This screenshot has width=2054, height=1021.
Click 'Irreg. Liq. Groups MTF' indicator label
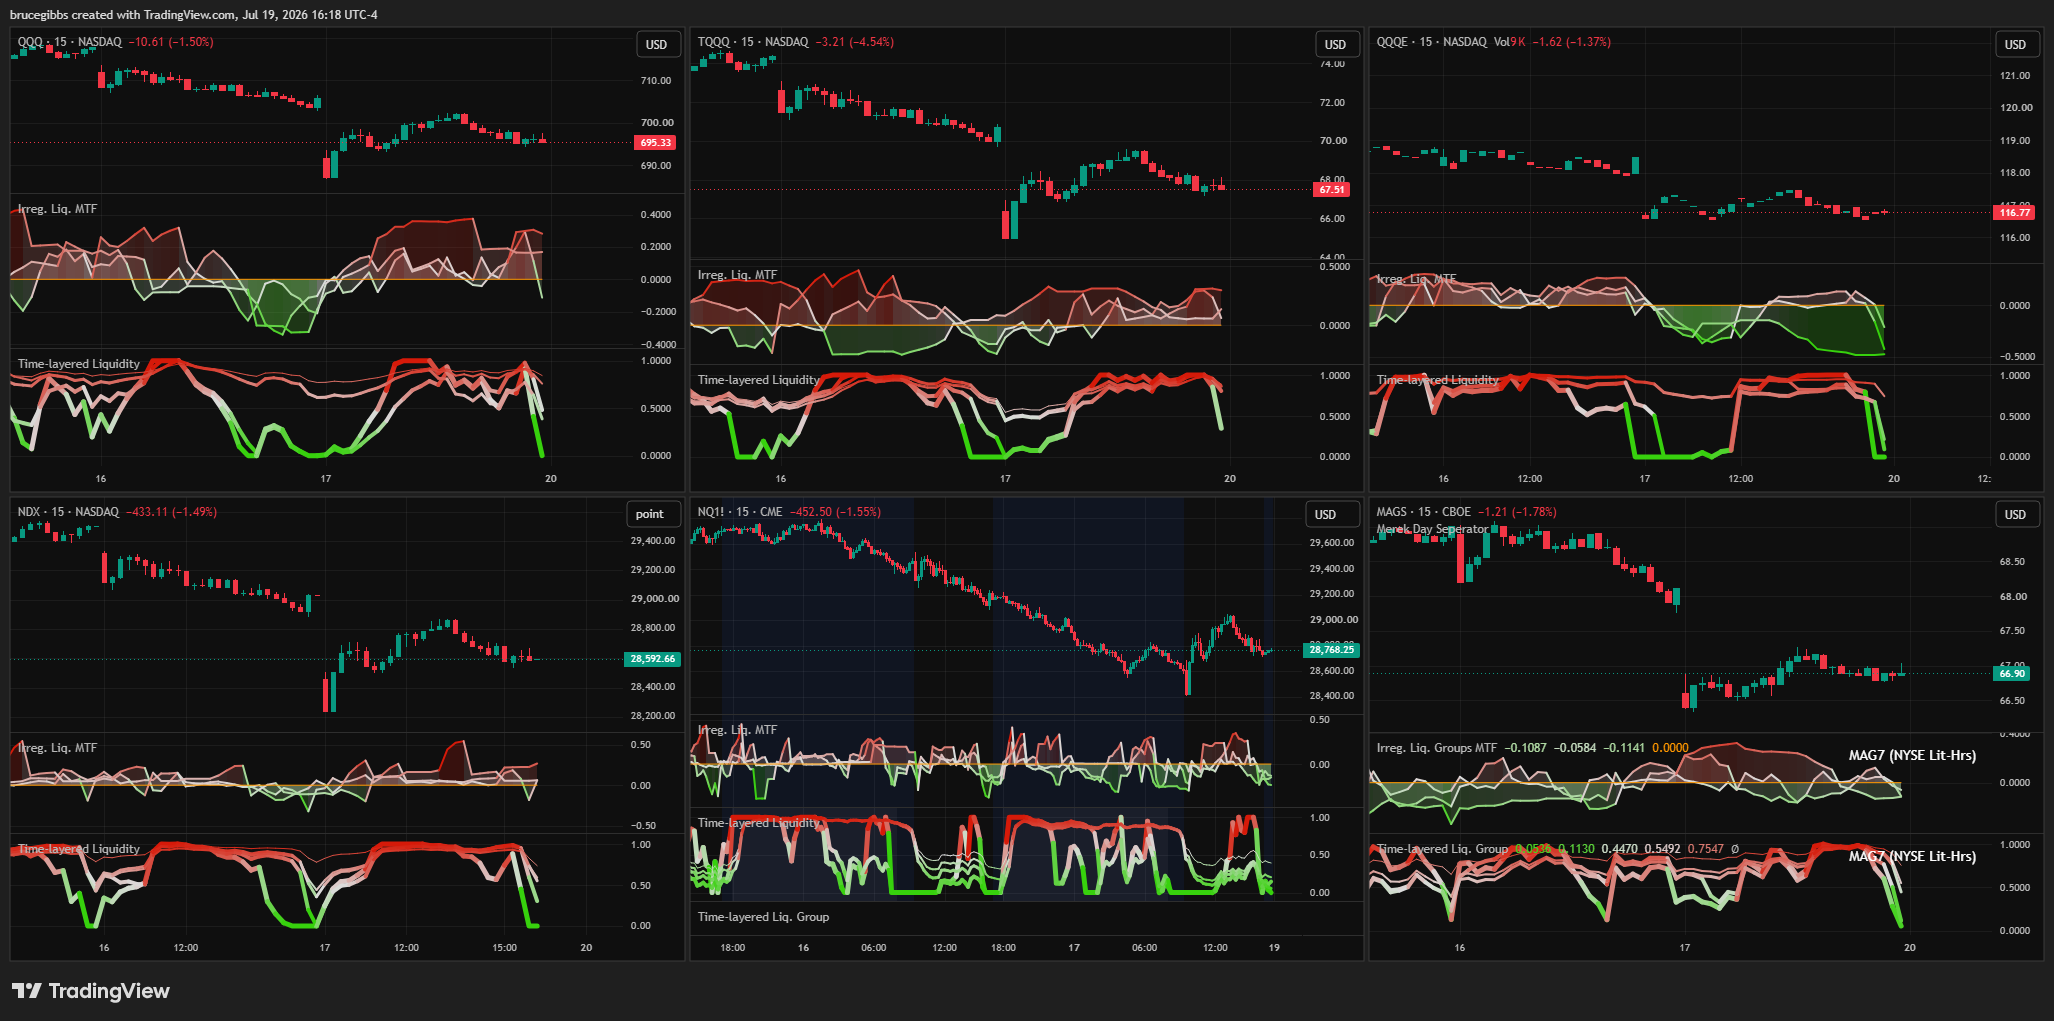(1436, 748)
